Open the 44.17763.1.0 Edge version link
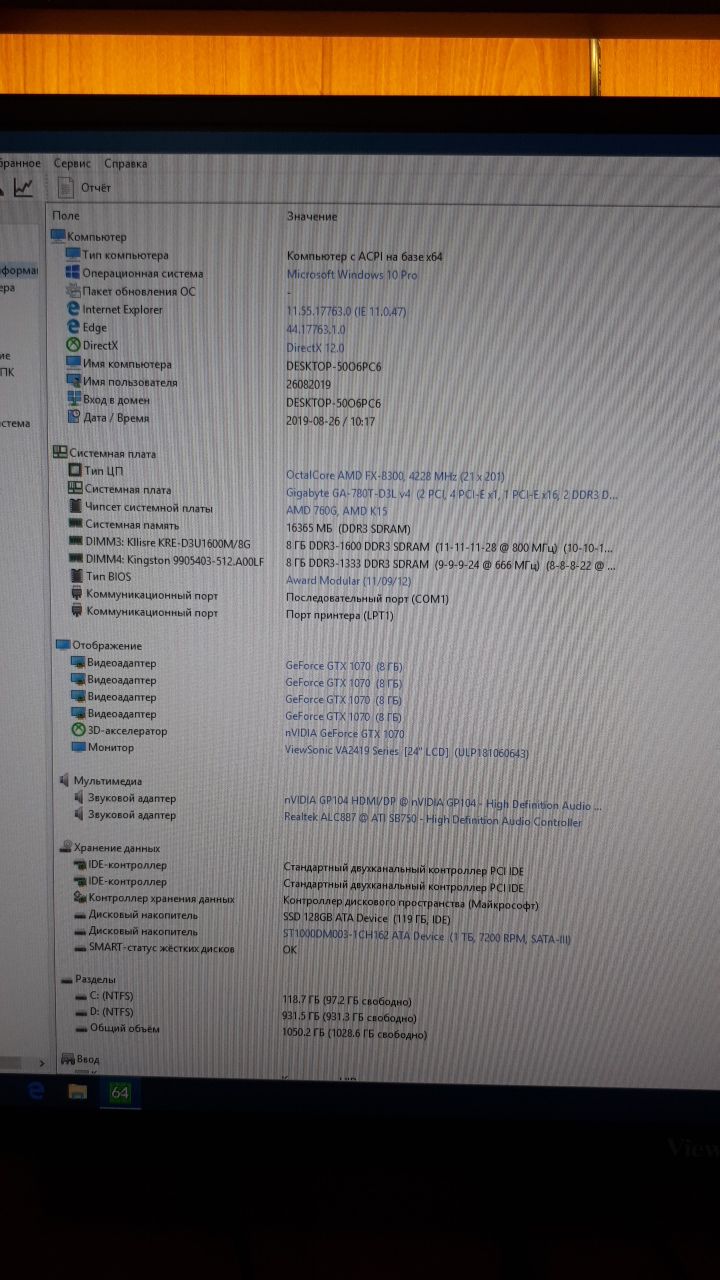 [316, 329]
